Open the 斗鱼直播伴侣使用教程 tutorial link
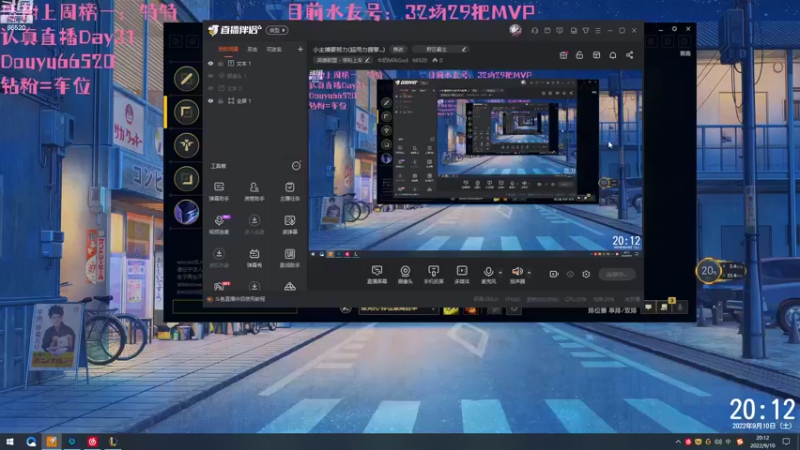The image size is (800, 450). click(240, 299)
